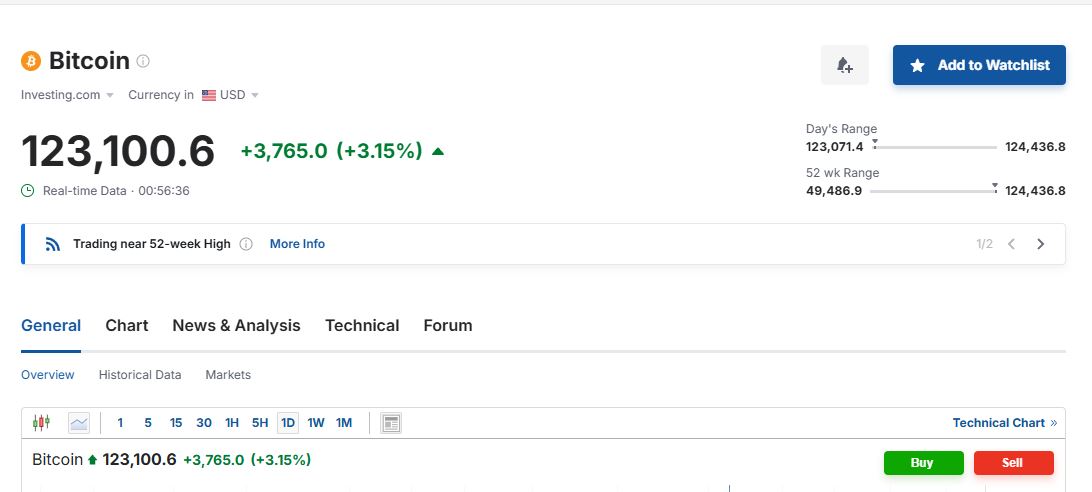Create a price alert with bell icon
Screen dimensions: 1092x492
pyautogui.click(x=845, y=65)
